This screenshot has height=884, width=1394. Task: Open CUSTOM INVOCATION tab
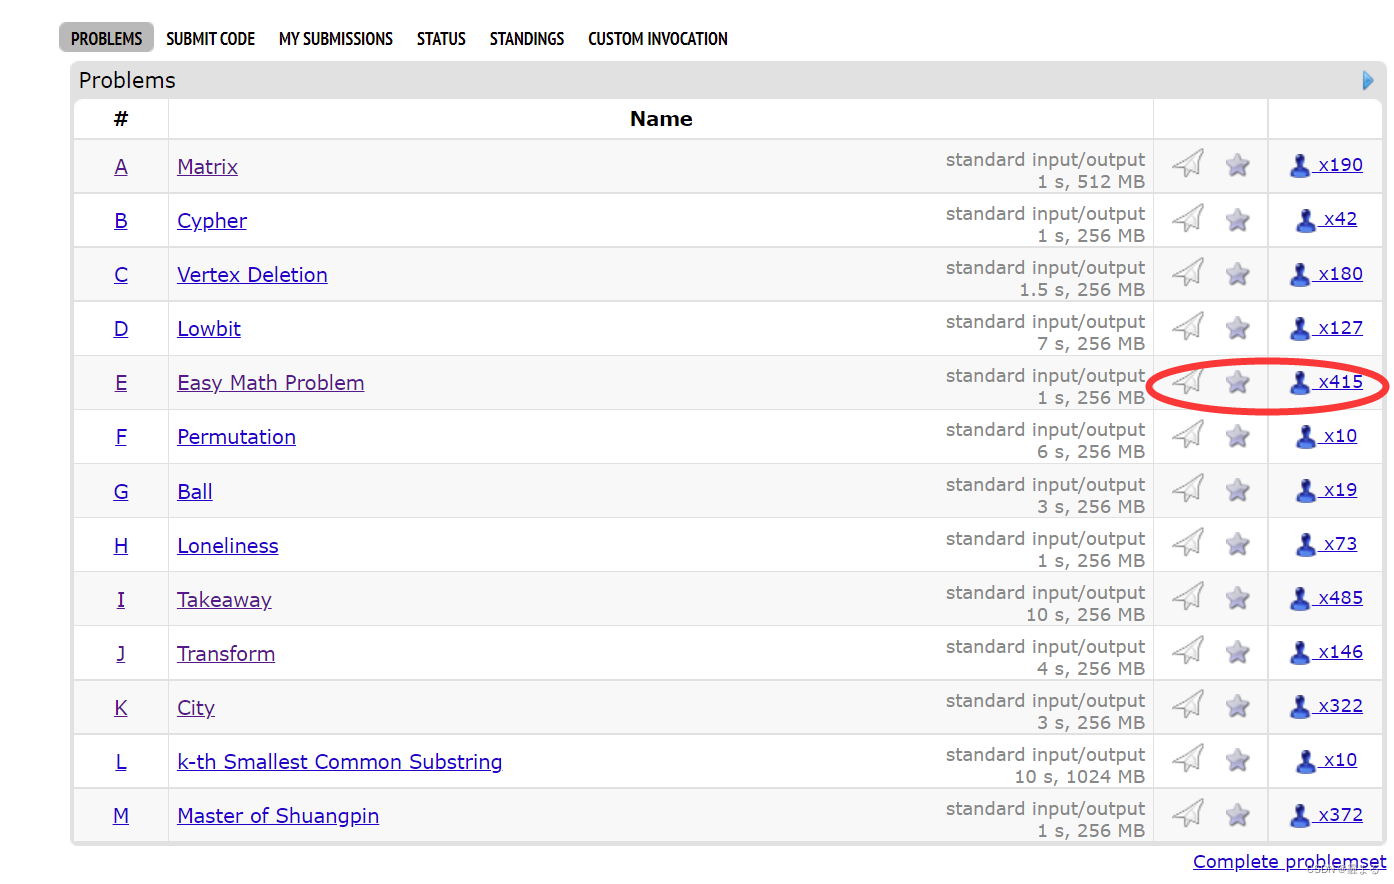coord(658,38)
